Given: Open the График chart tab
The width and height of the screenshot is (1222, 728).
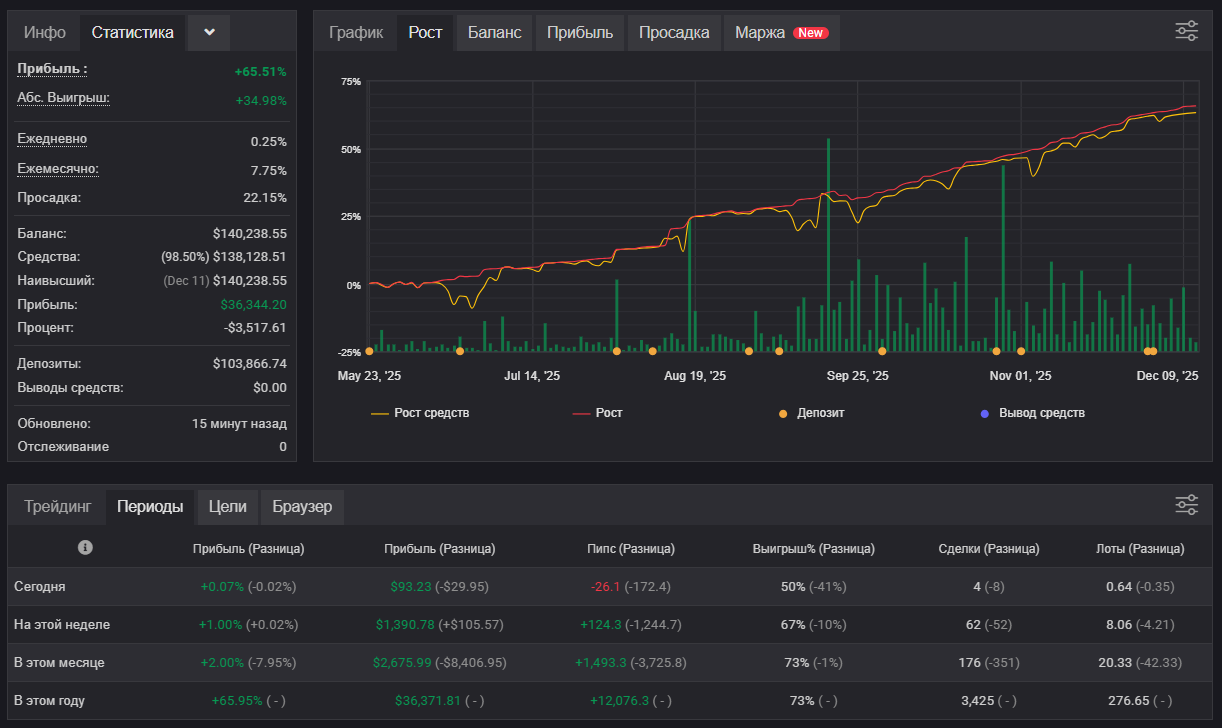Looking at the screenshot, I should tap(356, 32).
